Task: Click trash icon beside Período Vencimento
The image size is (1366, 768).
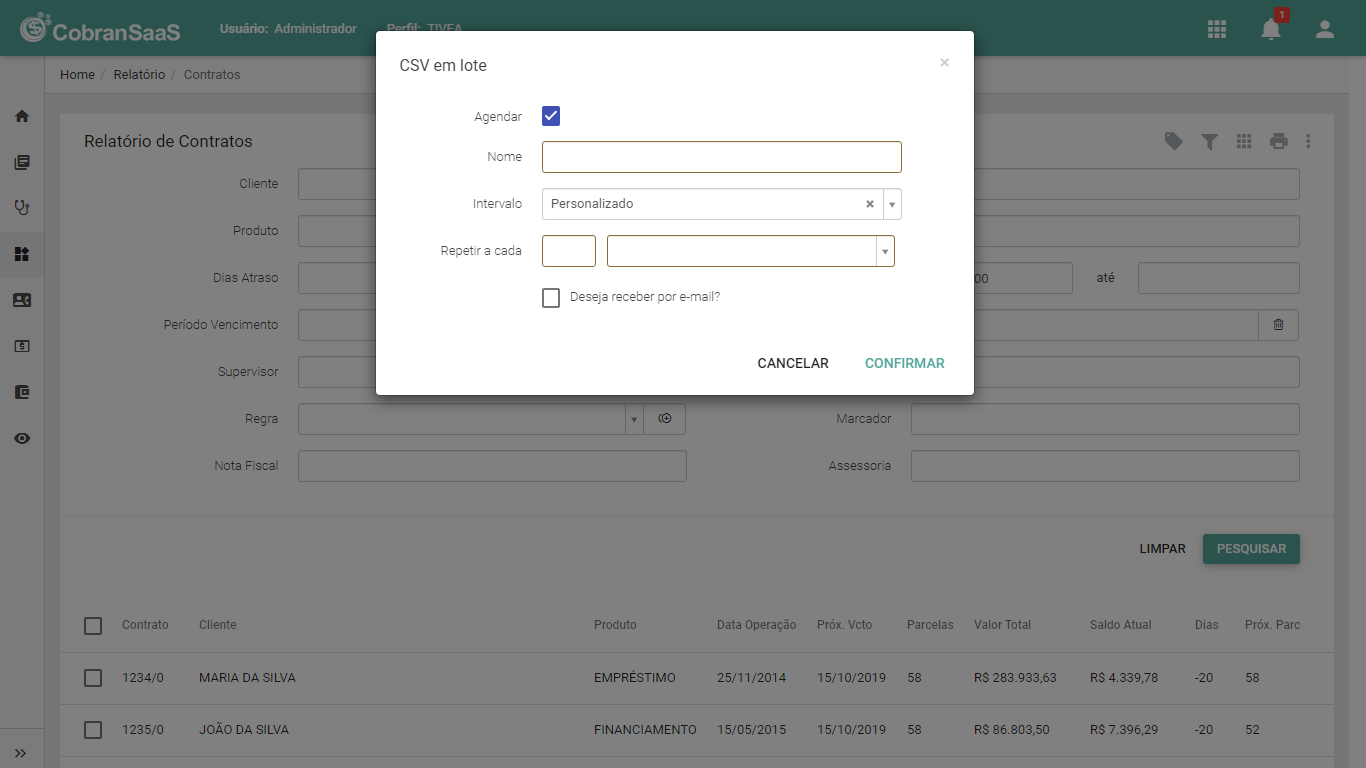Action: tap(1278, 325)
